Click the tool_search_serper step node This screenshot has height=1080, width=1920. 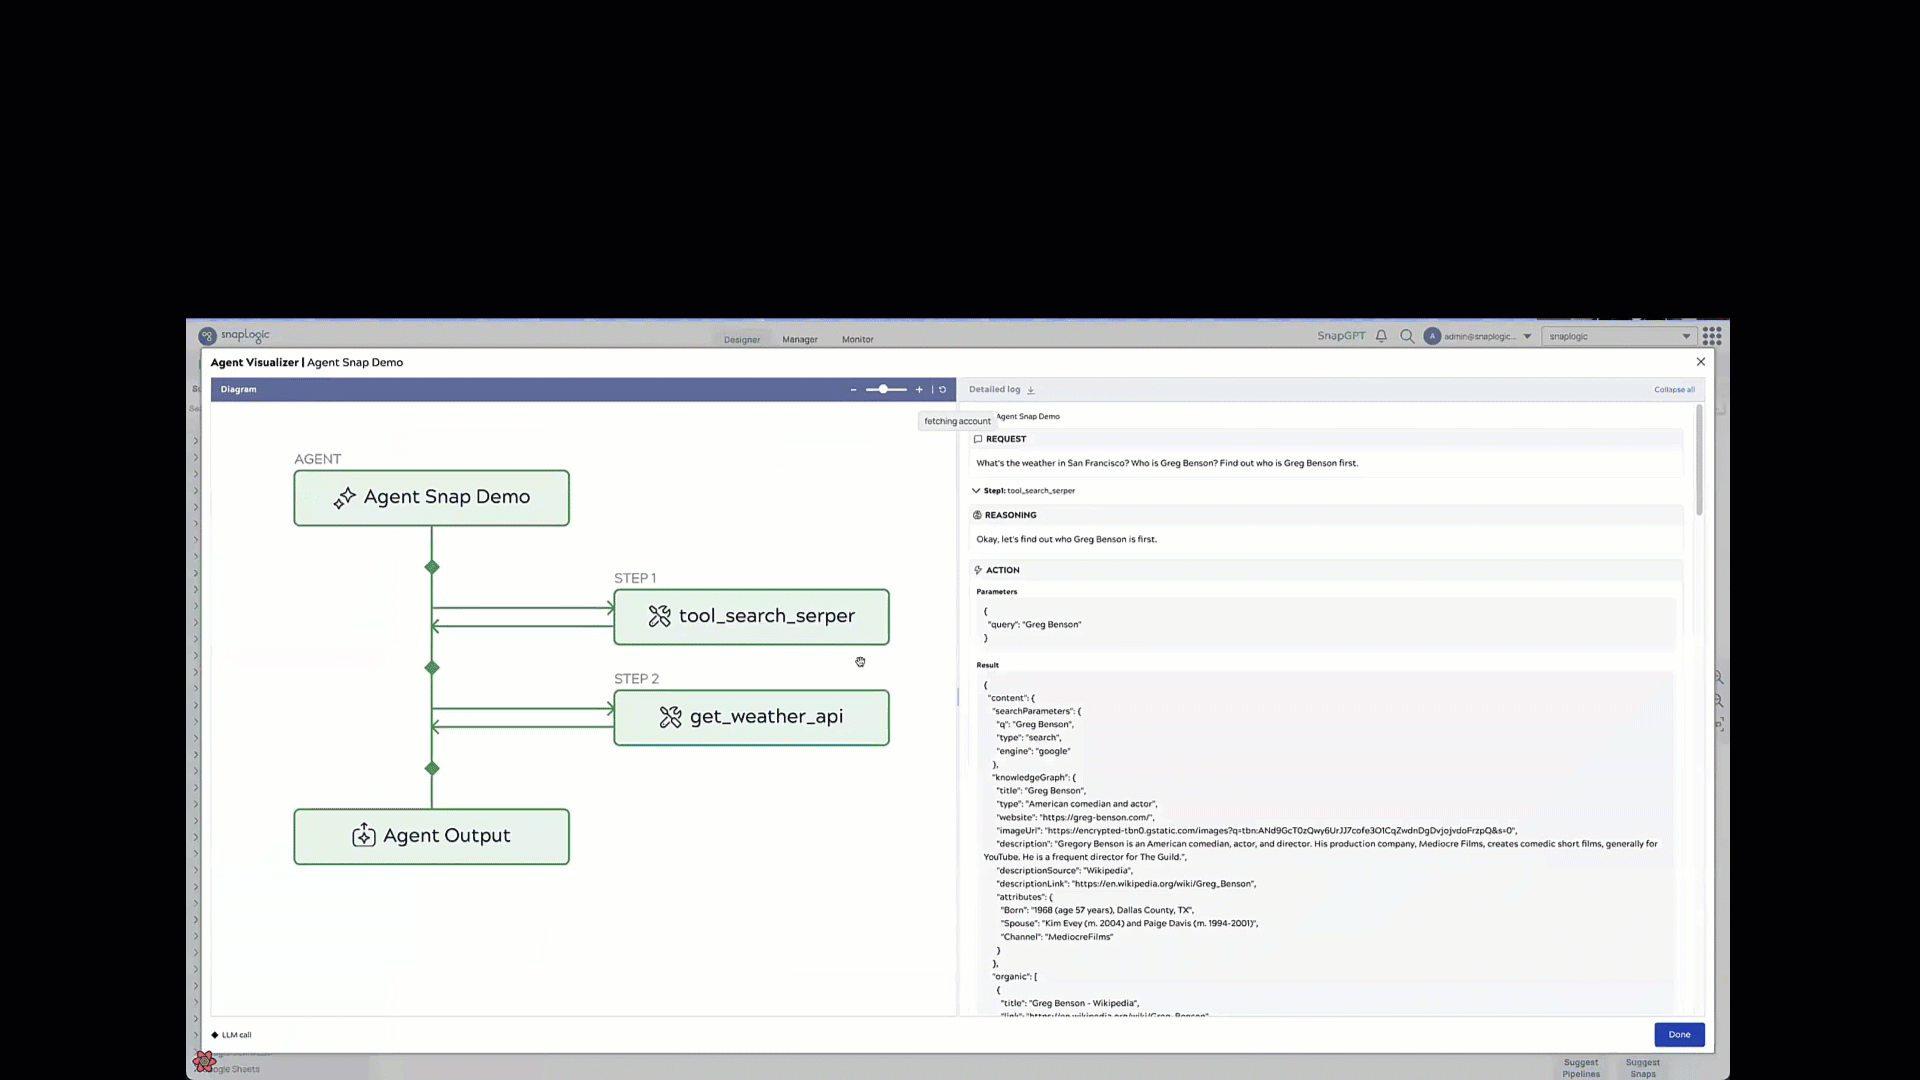coord(751,617)
